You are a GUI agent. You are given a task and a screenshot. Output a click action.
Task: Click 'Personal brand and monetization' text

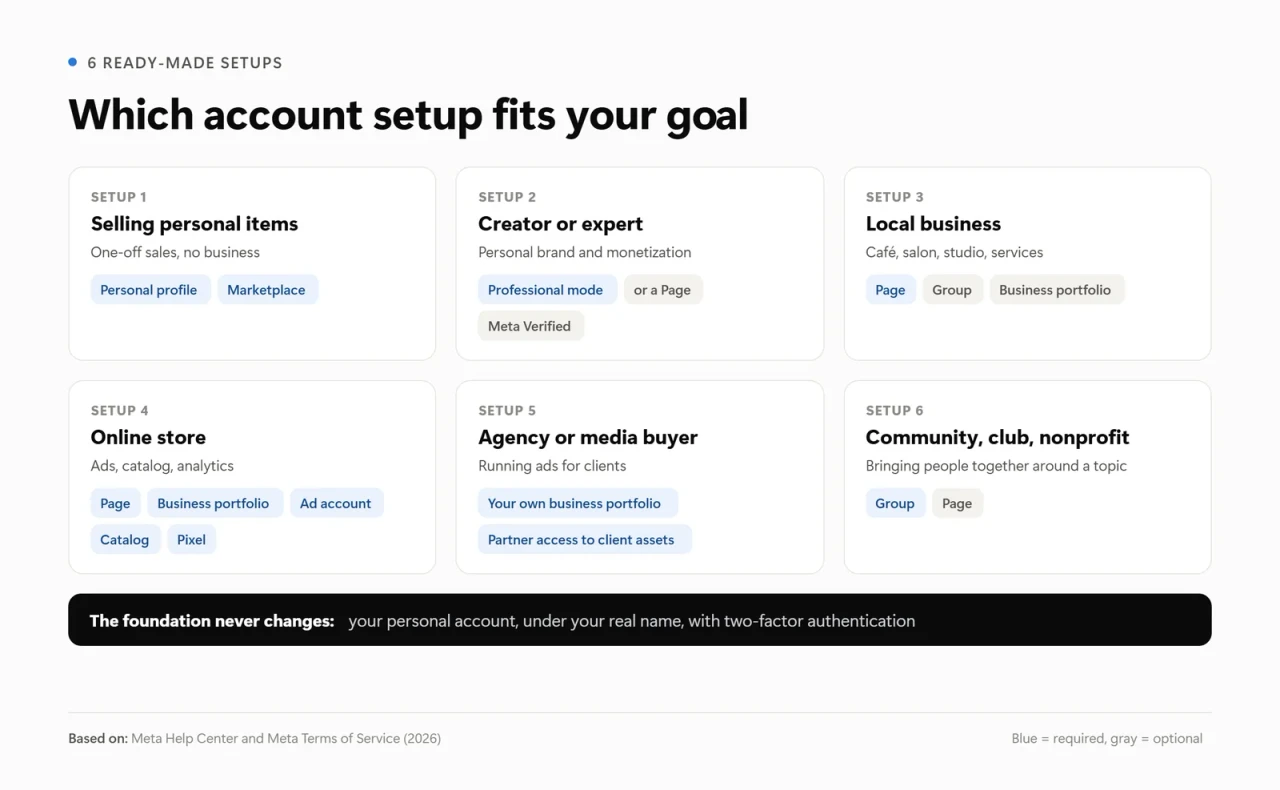click(x=585, y=252)
